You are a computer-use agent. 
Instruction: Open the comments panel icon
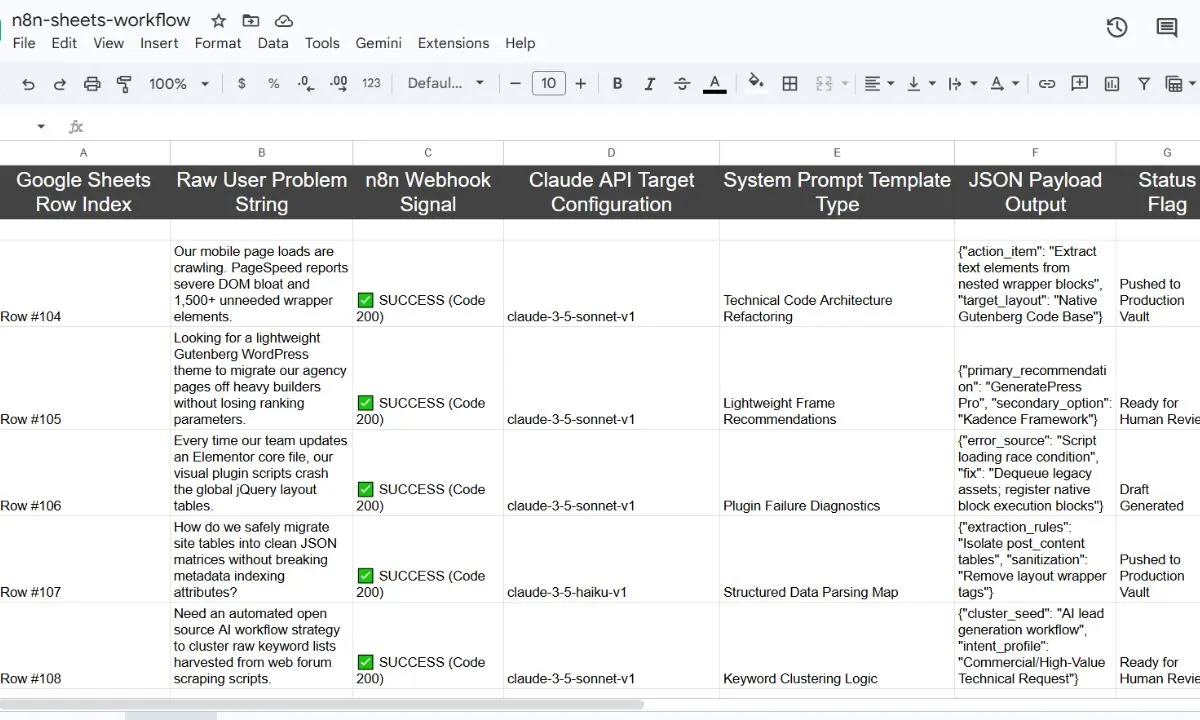[x=1167, y=28]
